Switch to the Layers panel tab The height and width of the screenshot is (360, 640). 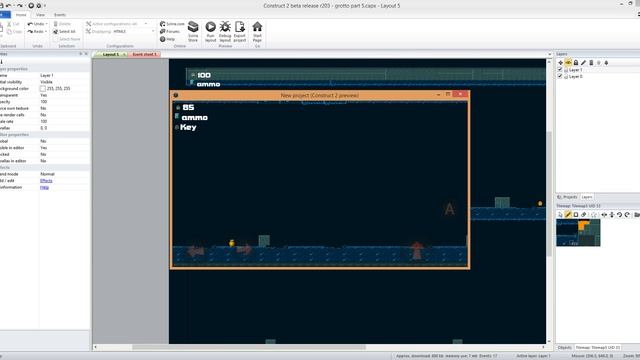click(x=587, y=197)
